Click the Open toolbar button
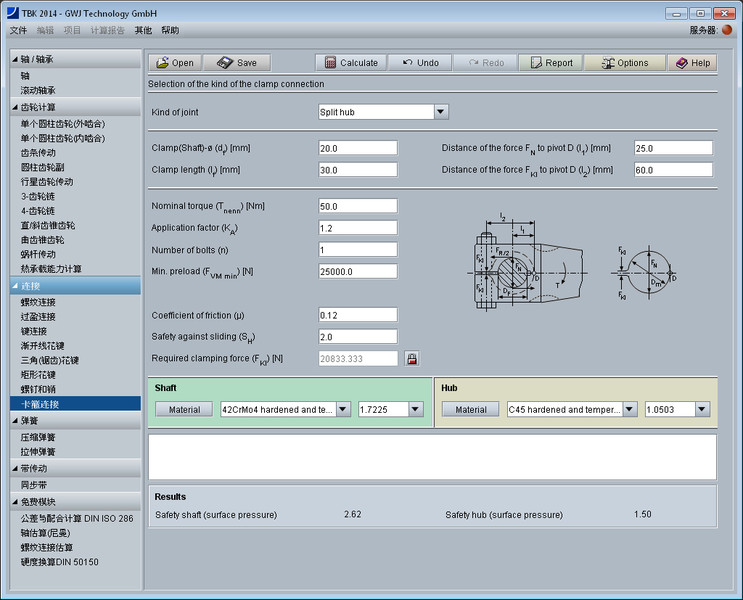743x600 pixels. (175, 62)
